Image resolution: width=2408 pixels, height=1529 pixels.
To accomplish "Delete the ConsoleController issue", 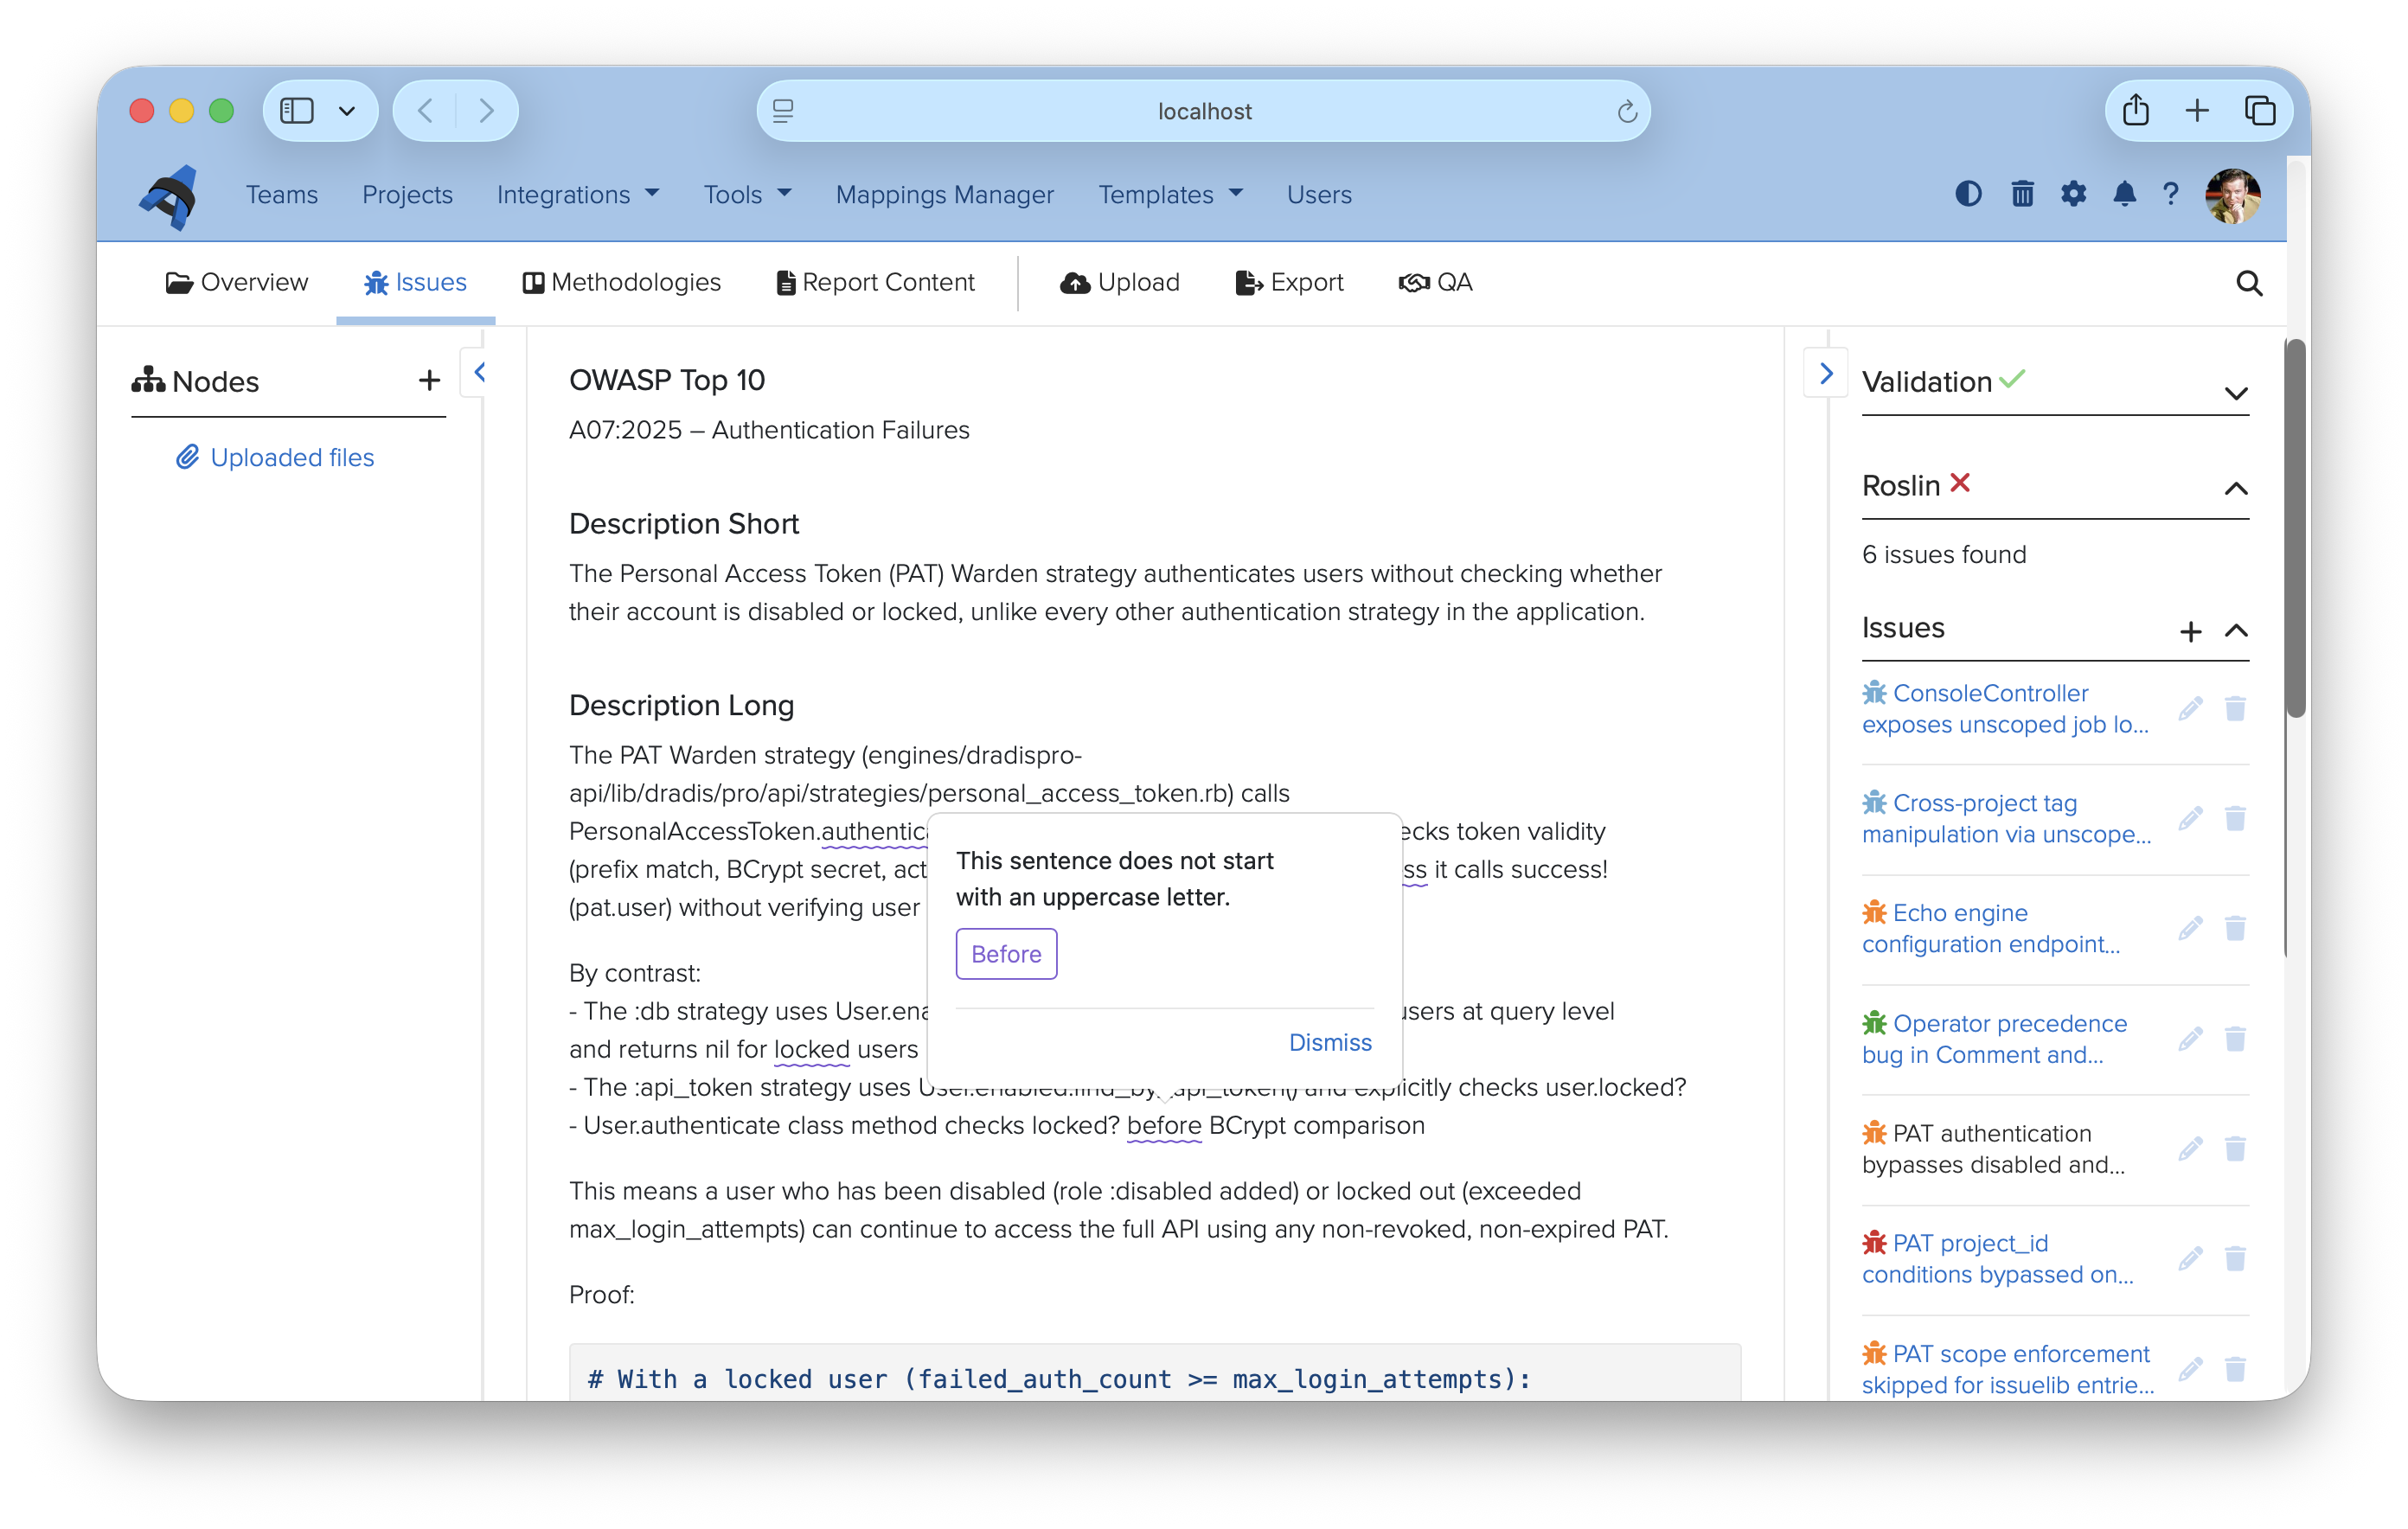I will coord(2235,709).
